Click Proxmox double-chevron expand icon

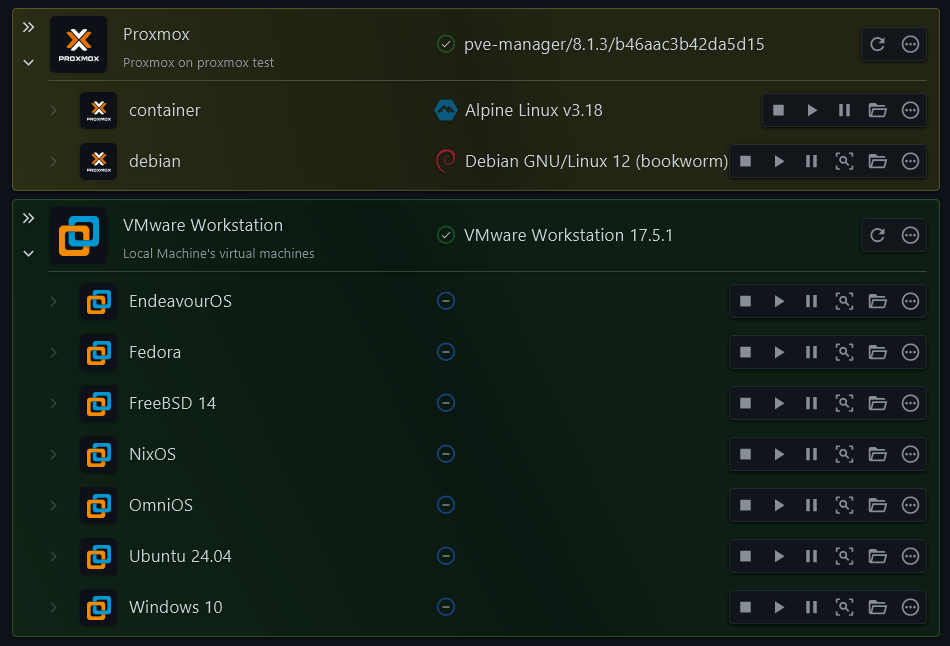tap(28, 27)
